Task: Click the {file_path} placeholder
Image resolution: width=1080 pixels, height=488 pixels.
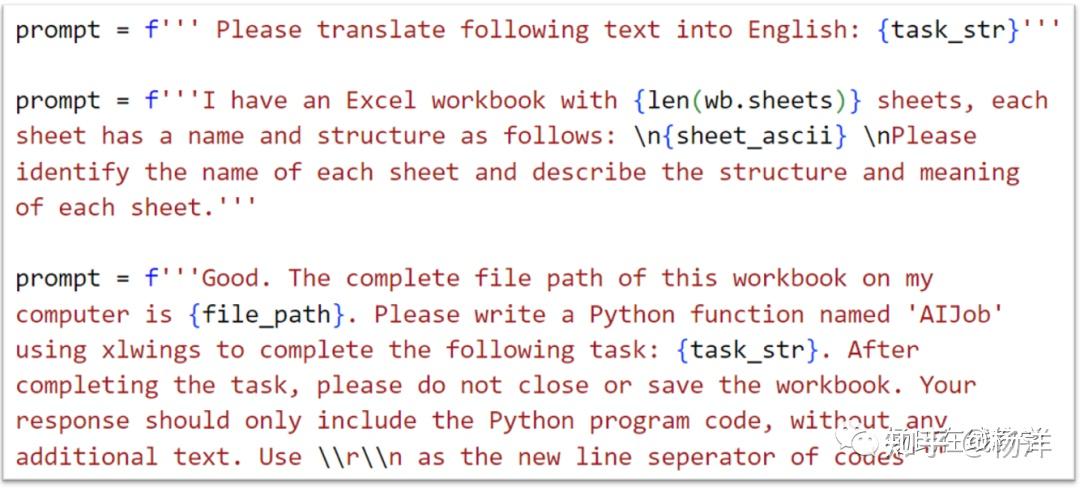Action: point(266,314)
